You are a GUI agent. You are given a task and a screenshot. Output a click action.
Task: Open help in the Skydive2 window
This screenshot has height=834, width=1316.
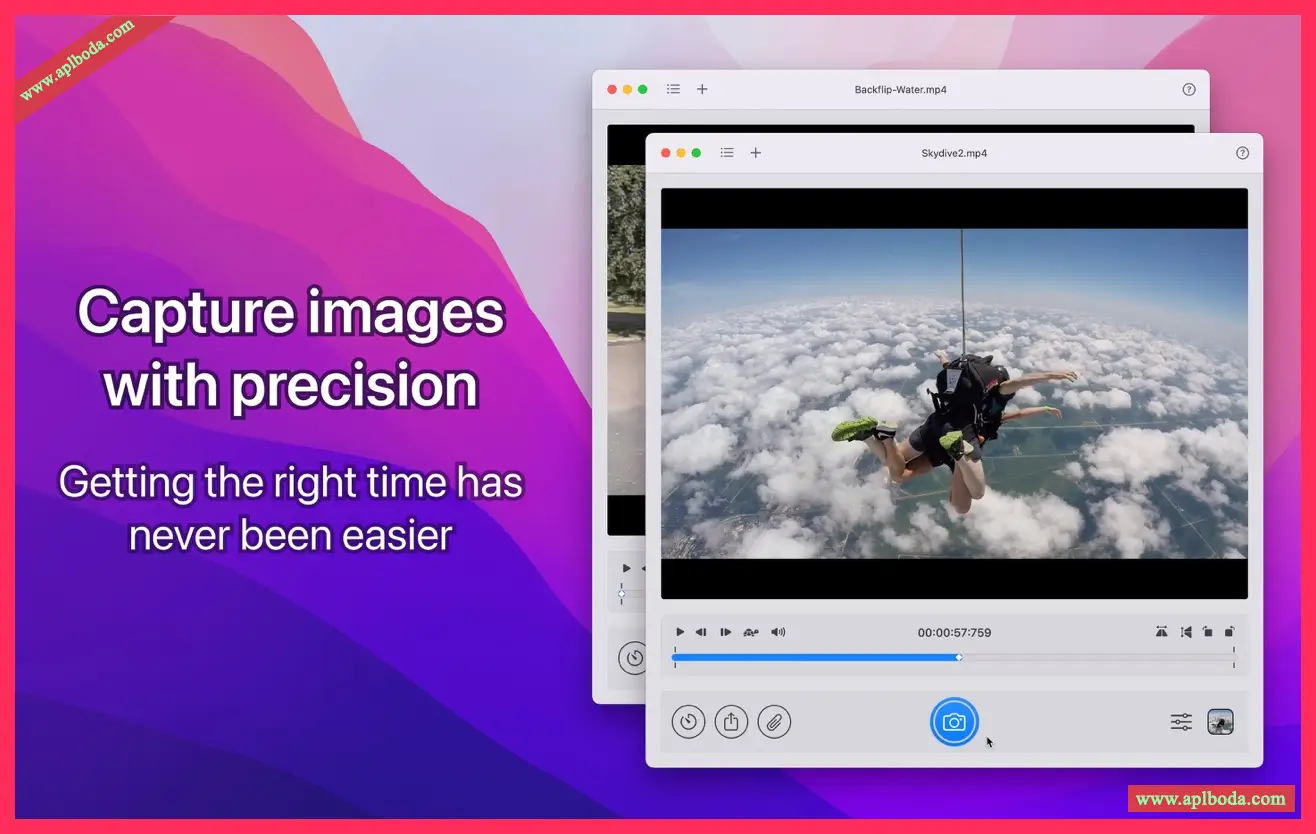1242,153
